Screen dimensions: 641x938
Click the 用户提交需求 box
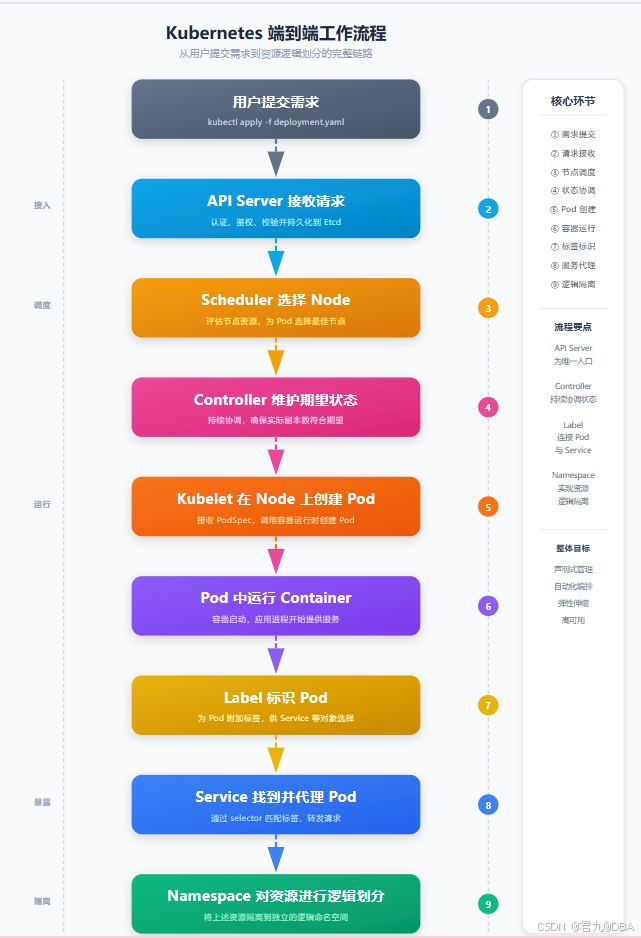276,109
